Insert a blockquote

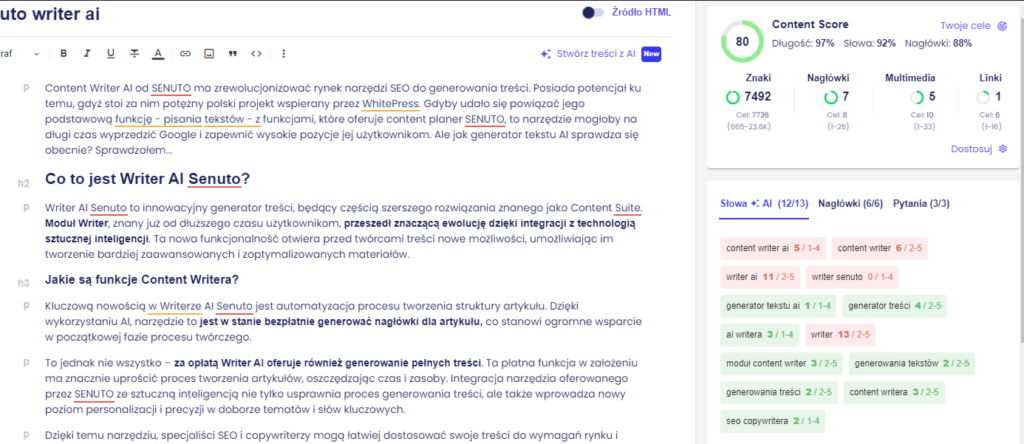point(232,54)
